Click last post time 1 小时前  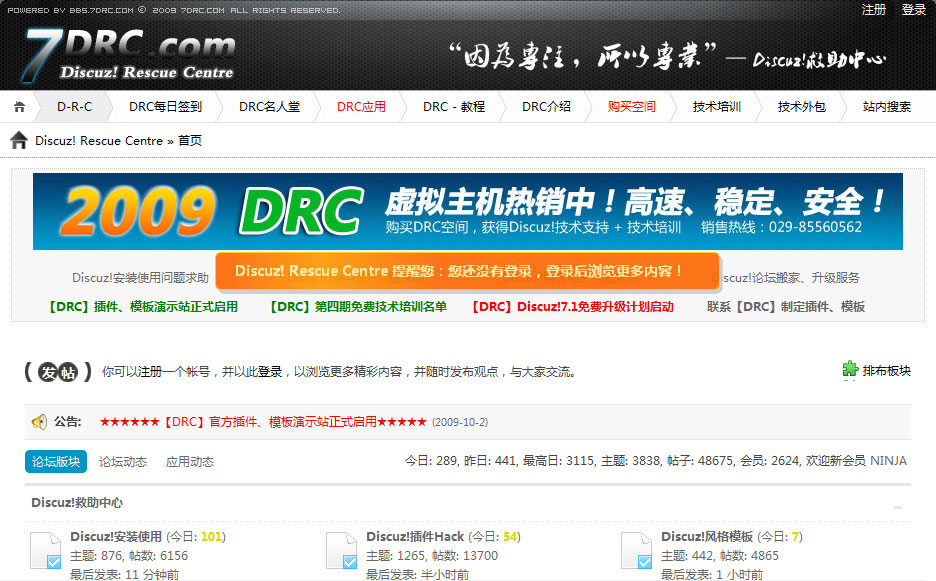(739, 574)
